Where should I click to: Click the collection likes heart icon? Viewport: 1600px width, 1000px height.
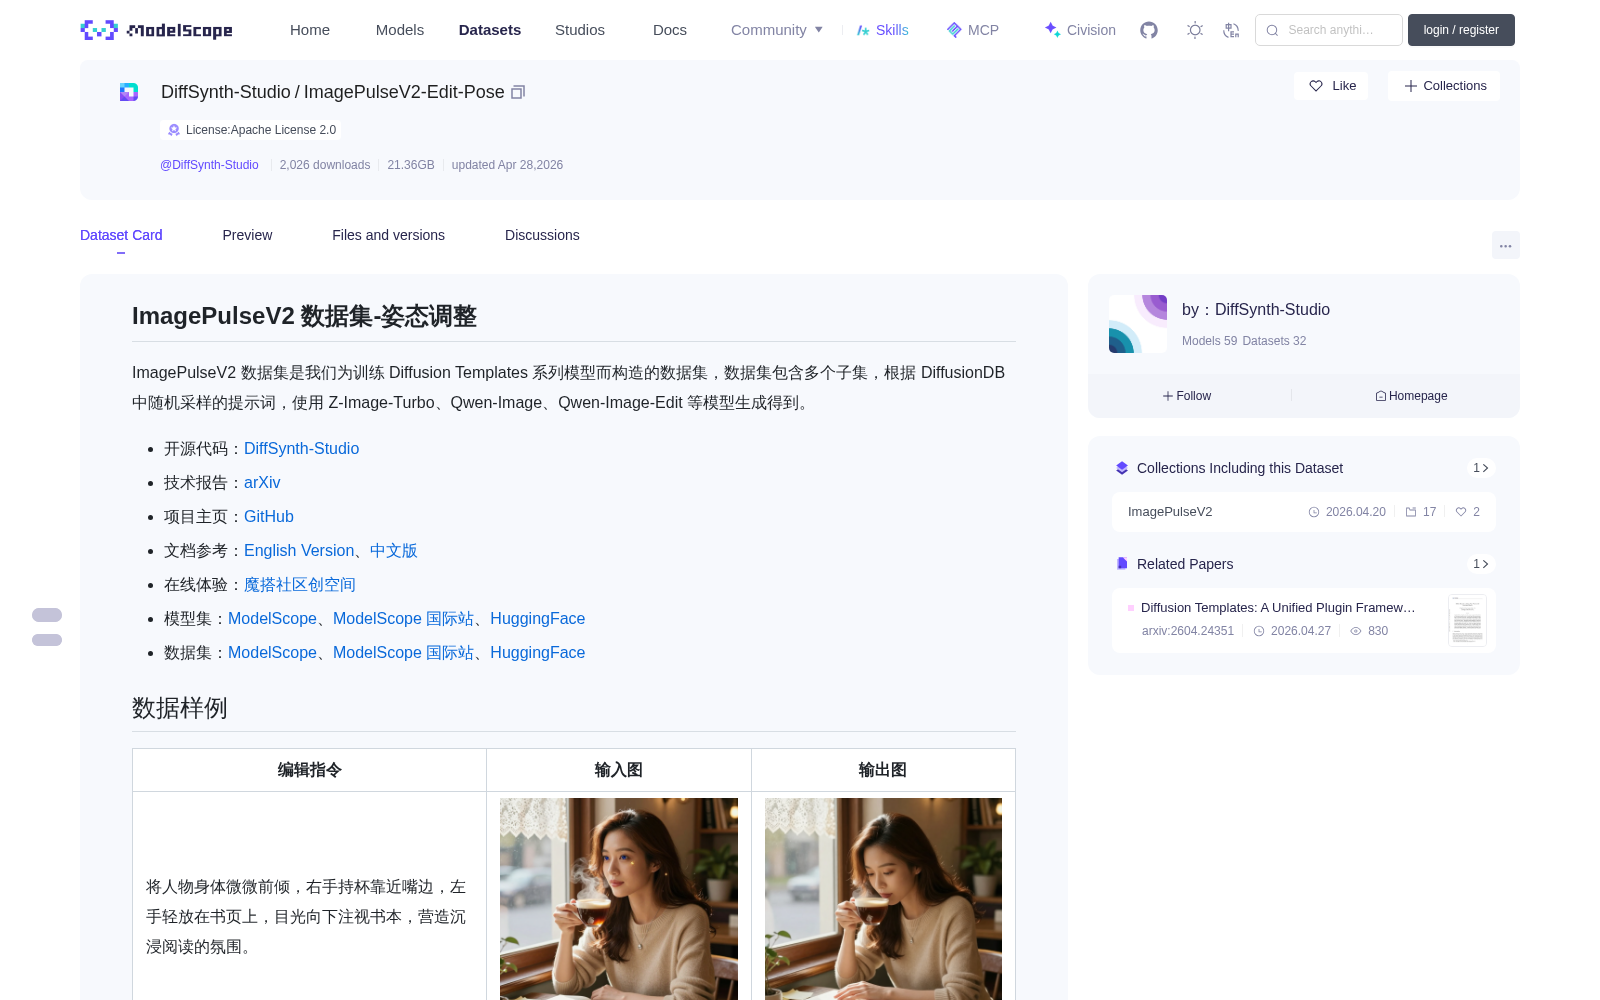pos(1461,512)
